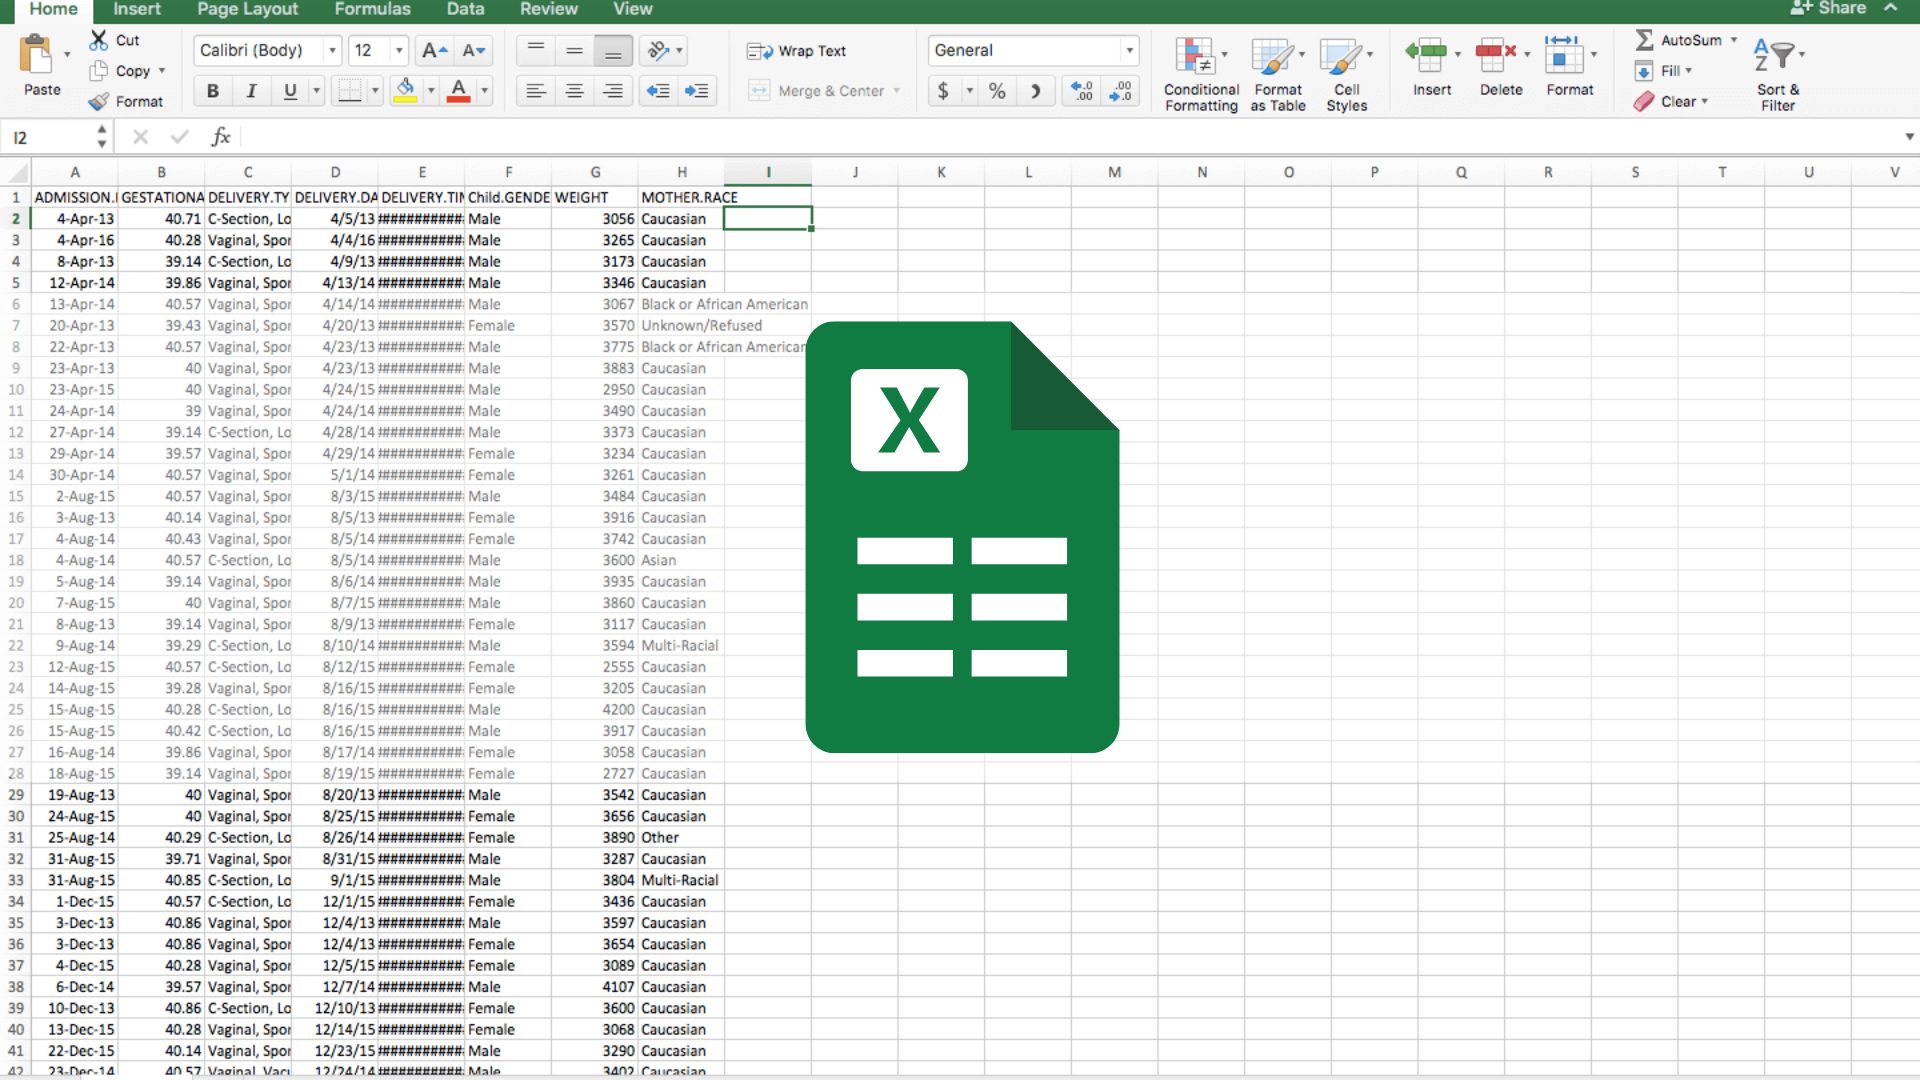Click the Cut scissors icon
This screenshot has width=1920, height=1080.
click(x=98, y=40)
